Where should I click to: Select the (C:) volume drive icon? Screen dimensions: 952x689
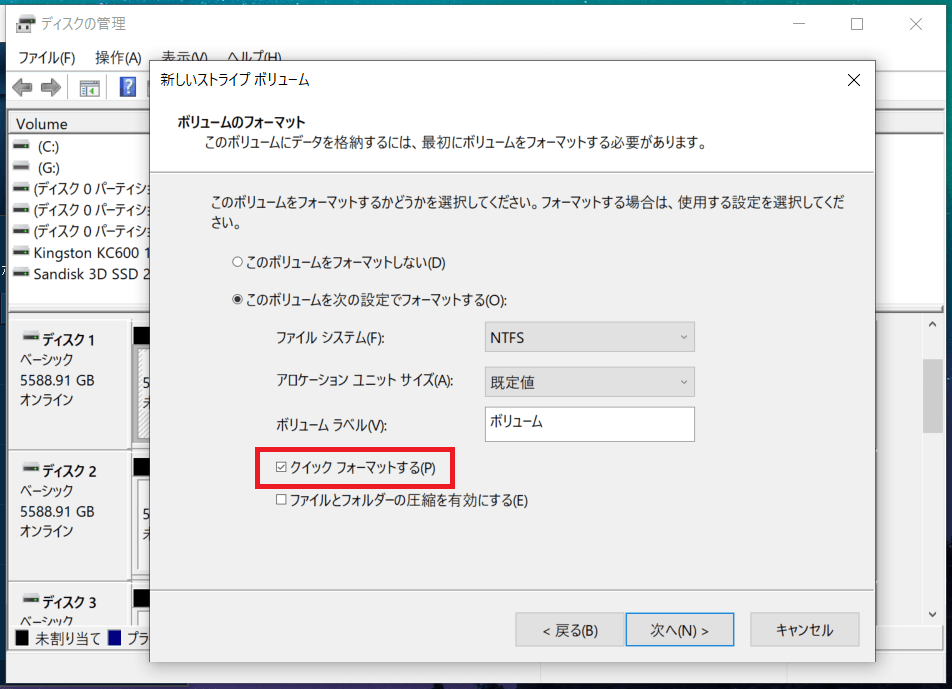(x=21, y=146)
